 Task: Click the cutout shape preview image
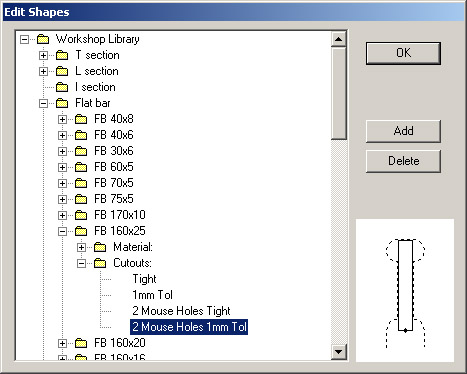[405, 290]
